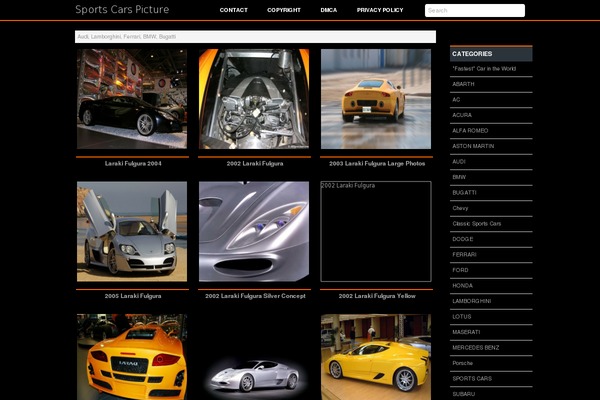This screenshot has height=400, width=600.
Task: Open the FORD category
Action: click(460, 270)
